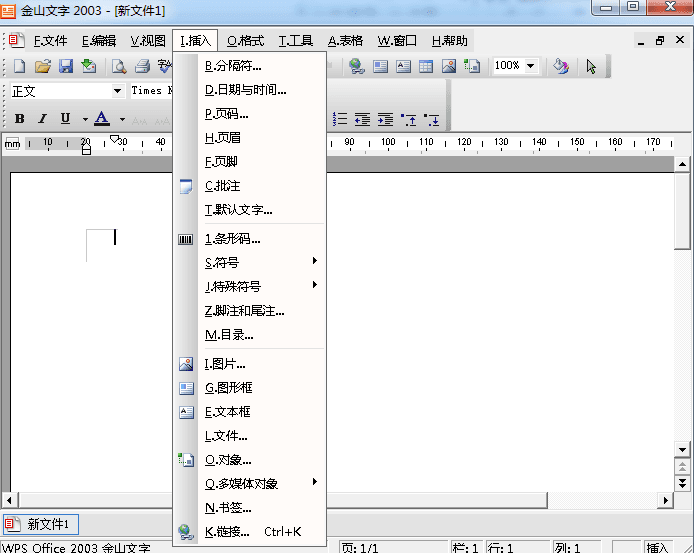The height and width of the screenshot is (553, 694).
Task: Choose O.对象 menu entry
Action: [251, 460]
